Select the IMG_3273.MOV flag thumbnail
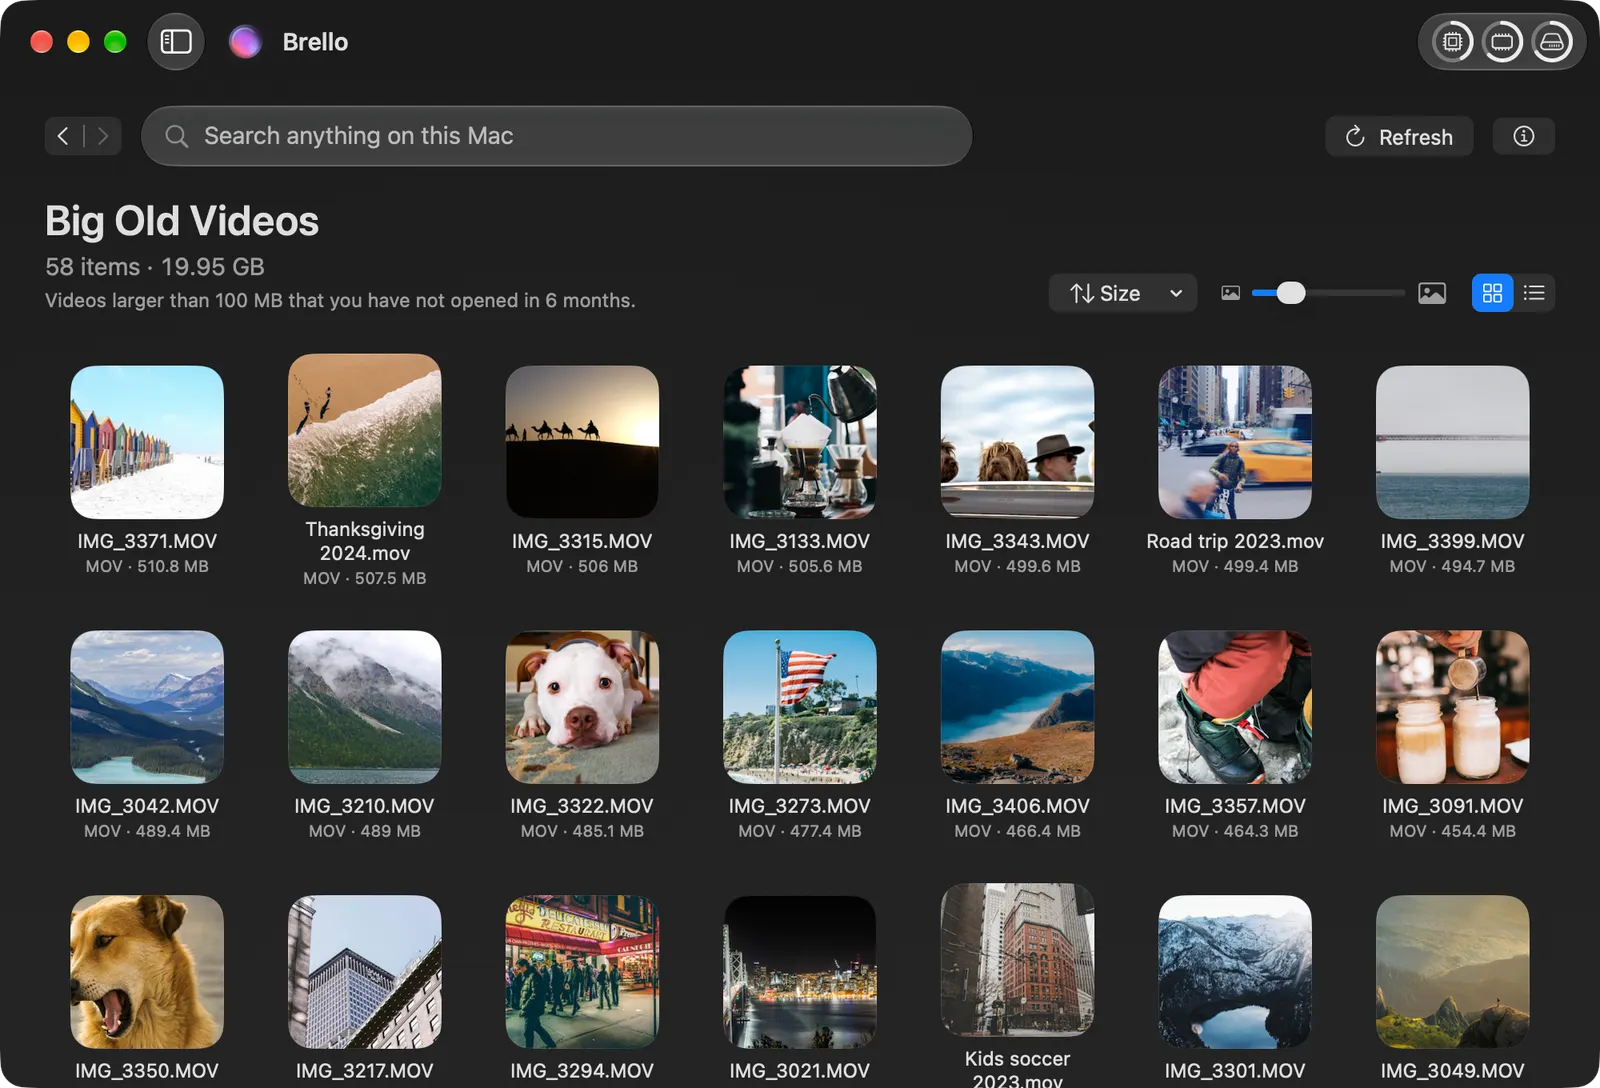Image resolution: width=1600 pixels, height=1088 pixels. pos(800,707)
